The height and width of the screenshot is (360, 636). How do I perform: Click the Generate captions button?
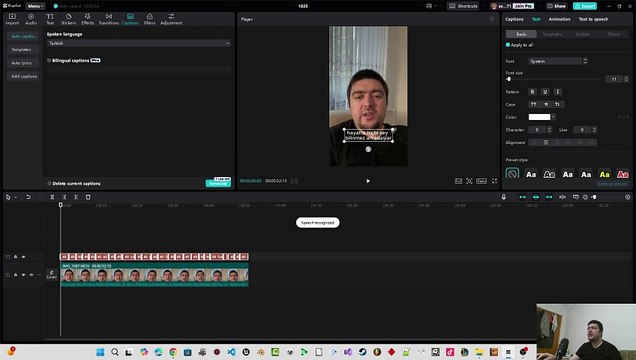(x=218, y=184)
